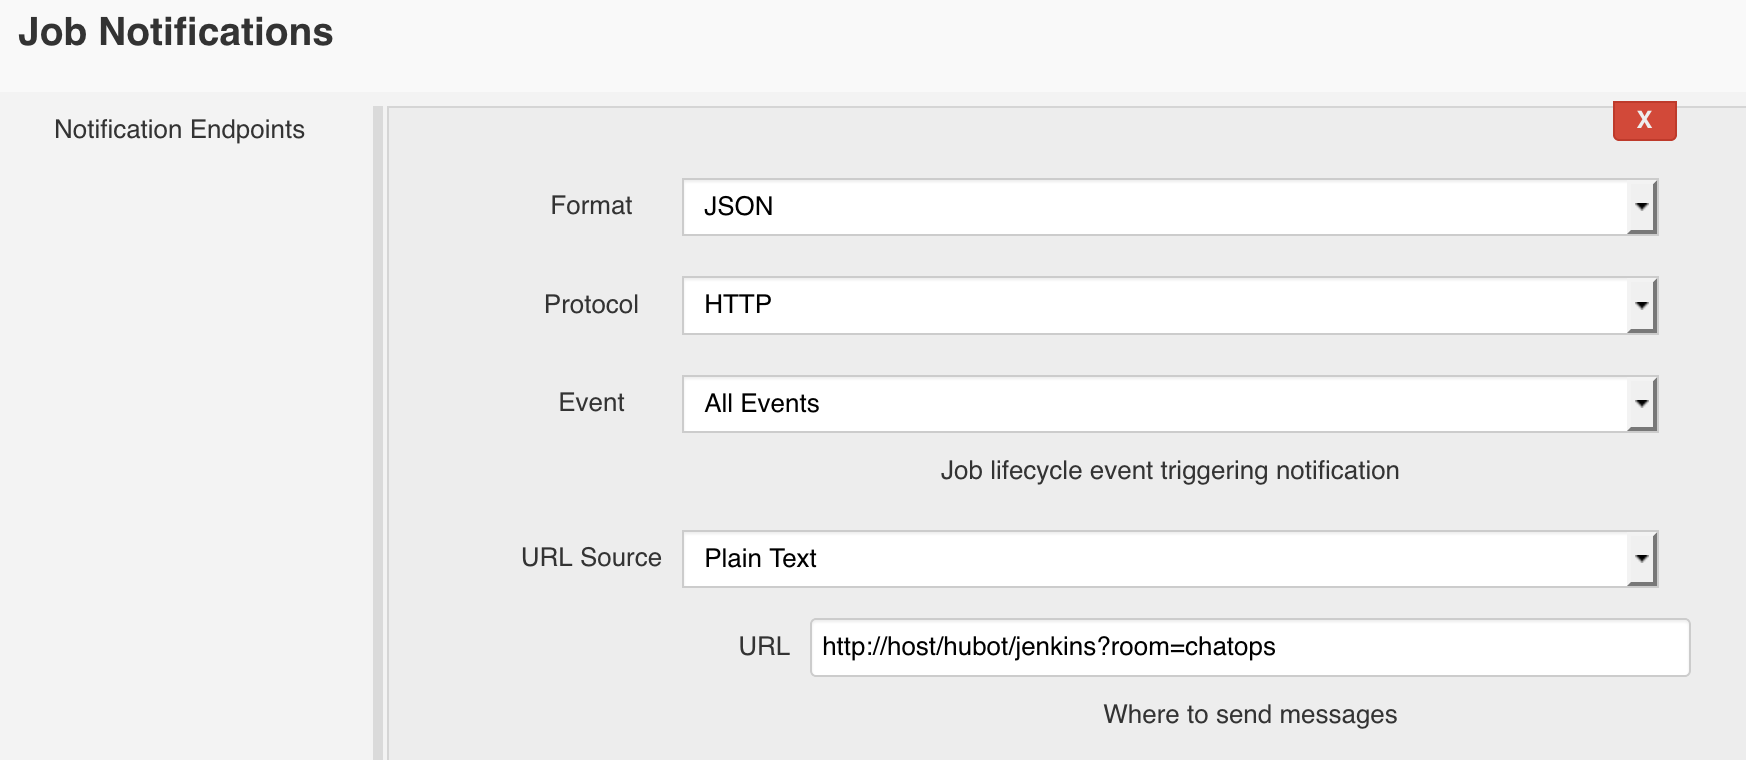Click the 'Event' field label
This screenshot has height=760, width=1746.
click(x=591, y=402)
